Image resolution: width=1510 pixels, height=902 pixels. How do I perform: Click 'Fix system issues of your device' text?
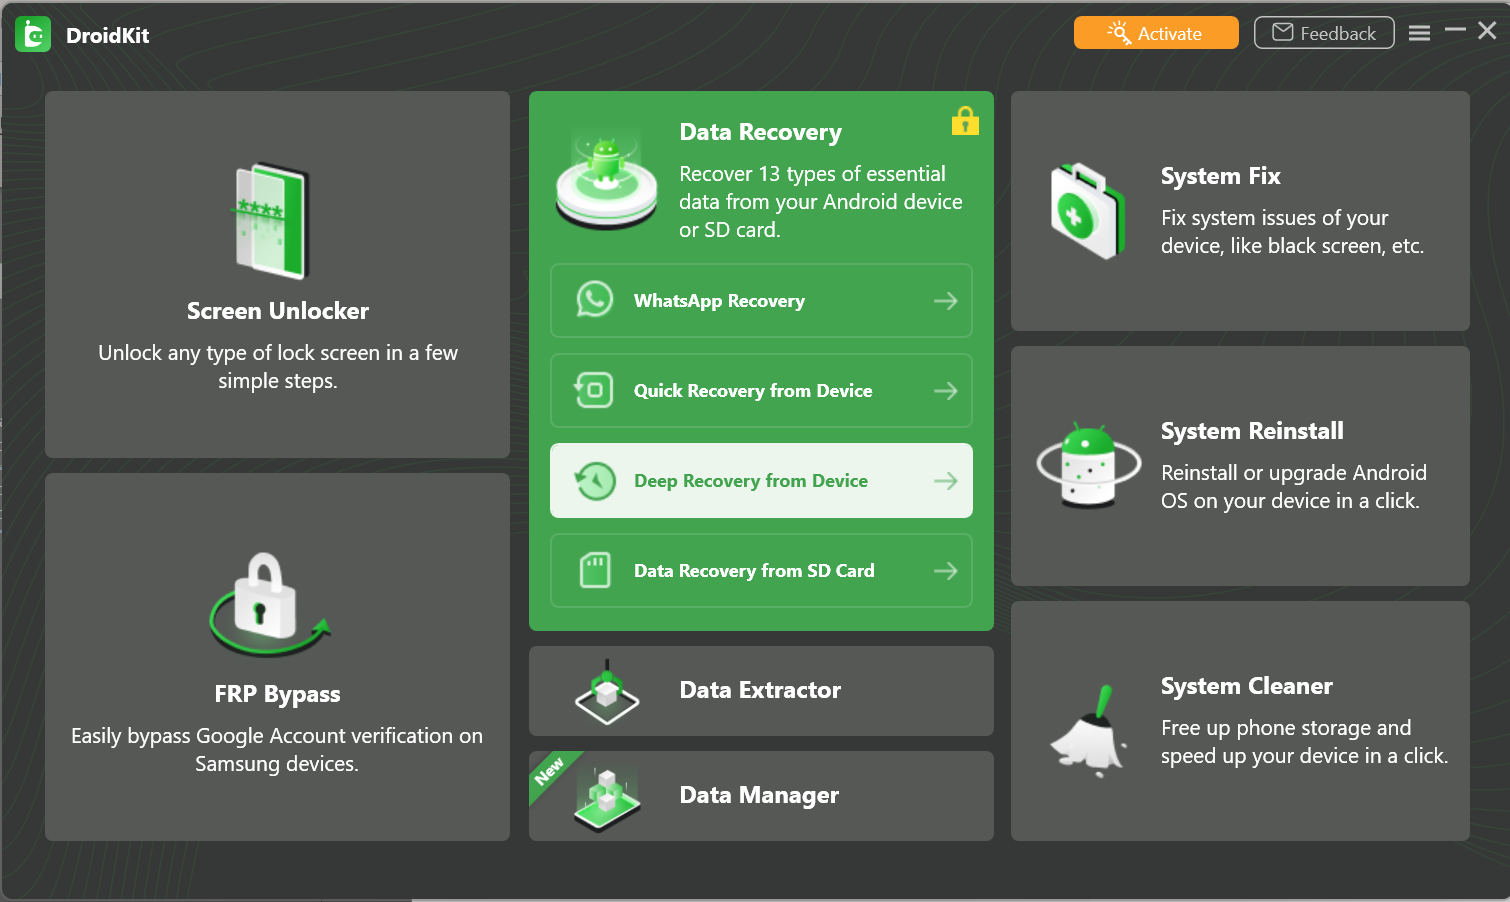(1292, 232)
